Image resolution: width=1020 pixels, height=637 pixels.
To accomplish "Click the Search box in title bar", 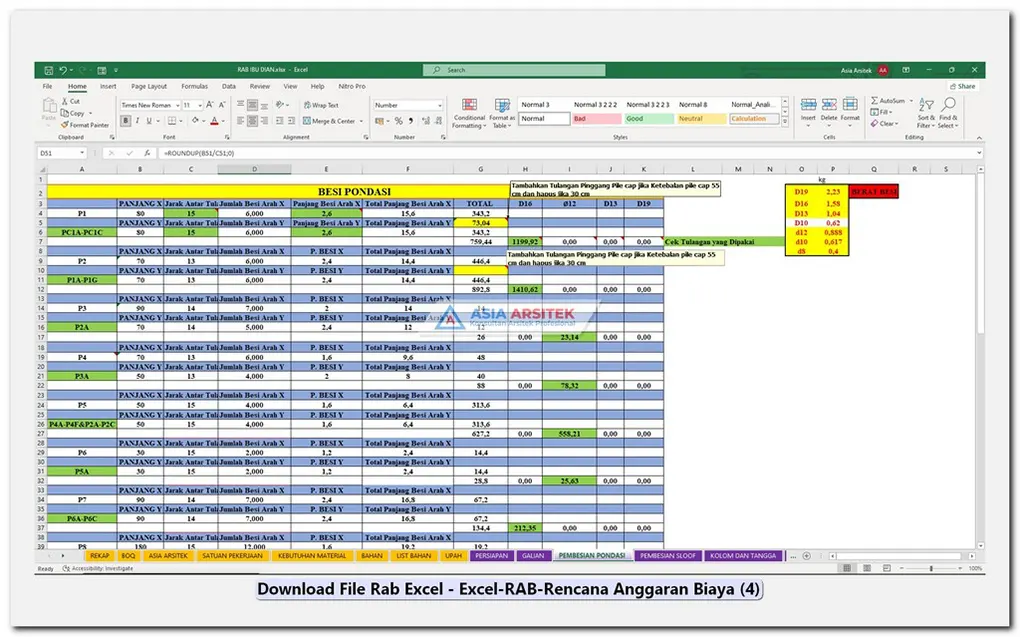I will point(514,70).
